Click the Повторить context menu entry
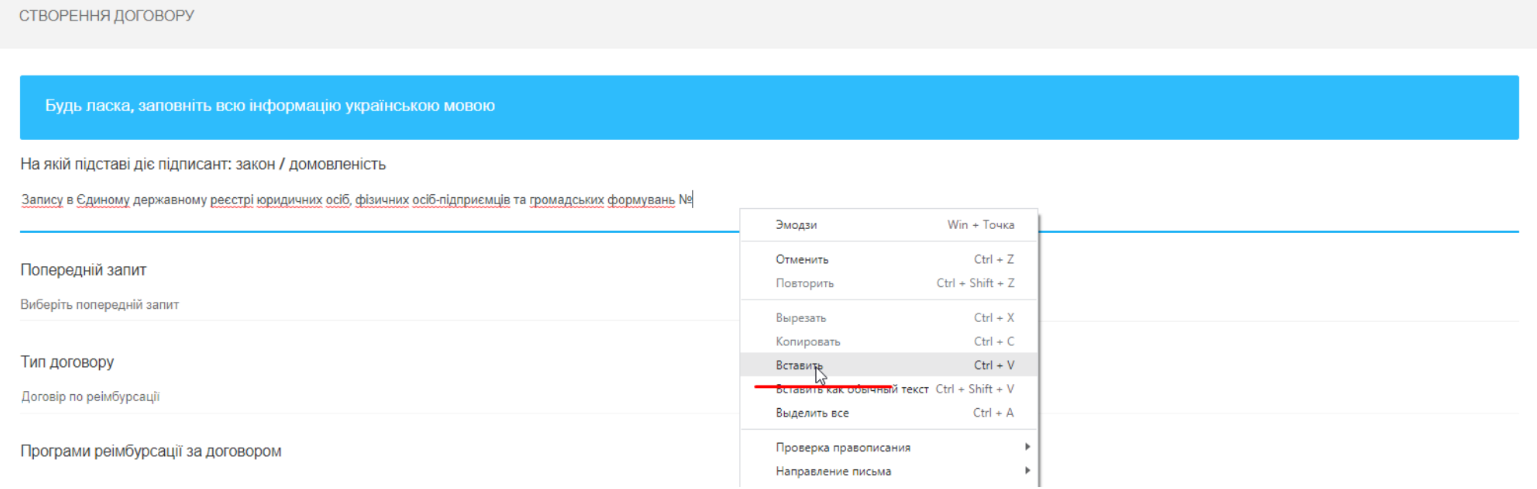This screenshot has width=1537, height=489. click(x=804, y=283)
